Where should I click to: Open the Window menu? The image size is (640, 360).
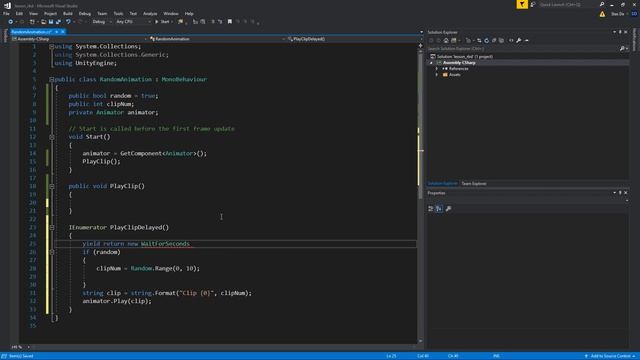(171, 13)
